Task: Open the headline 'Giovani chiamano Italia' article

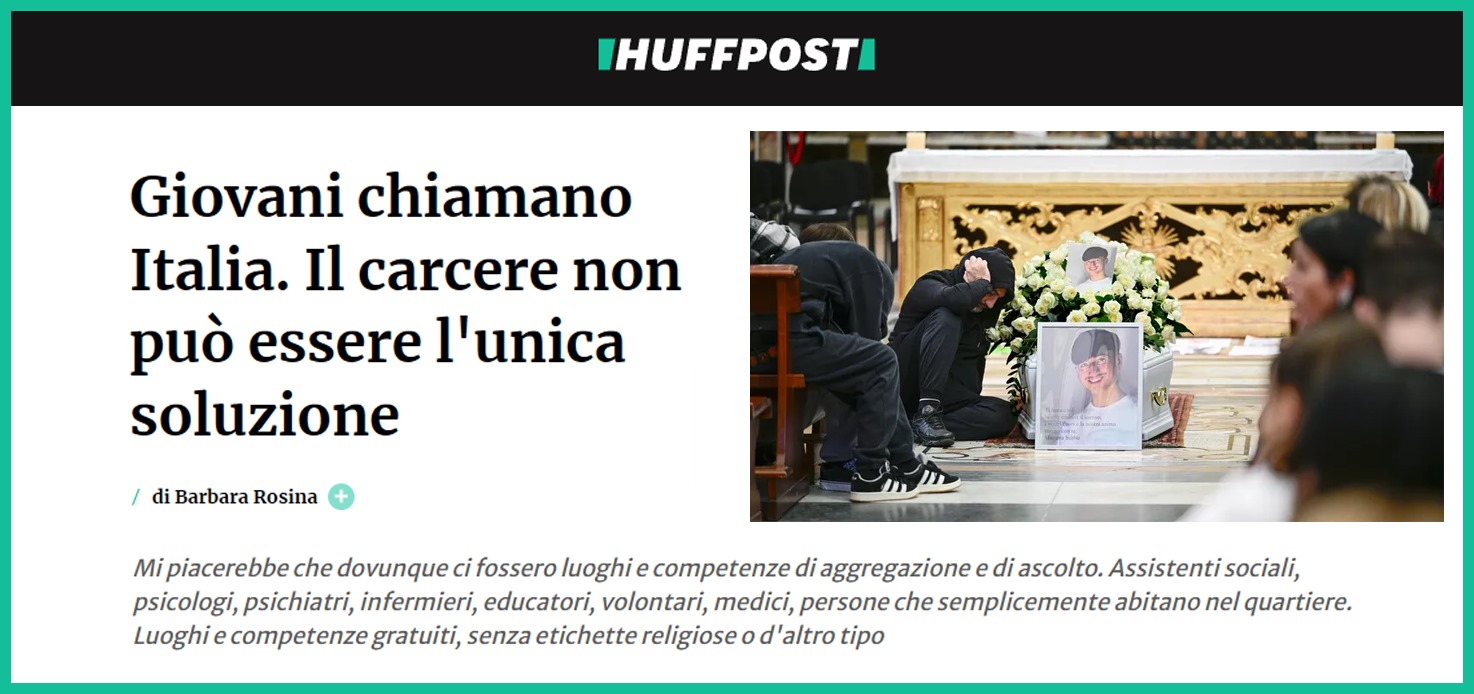Action: [405, 306]
